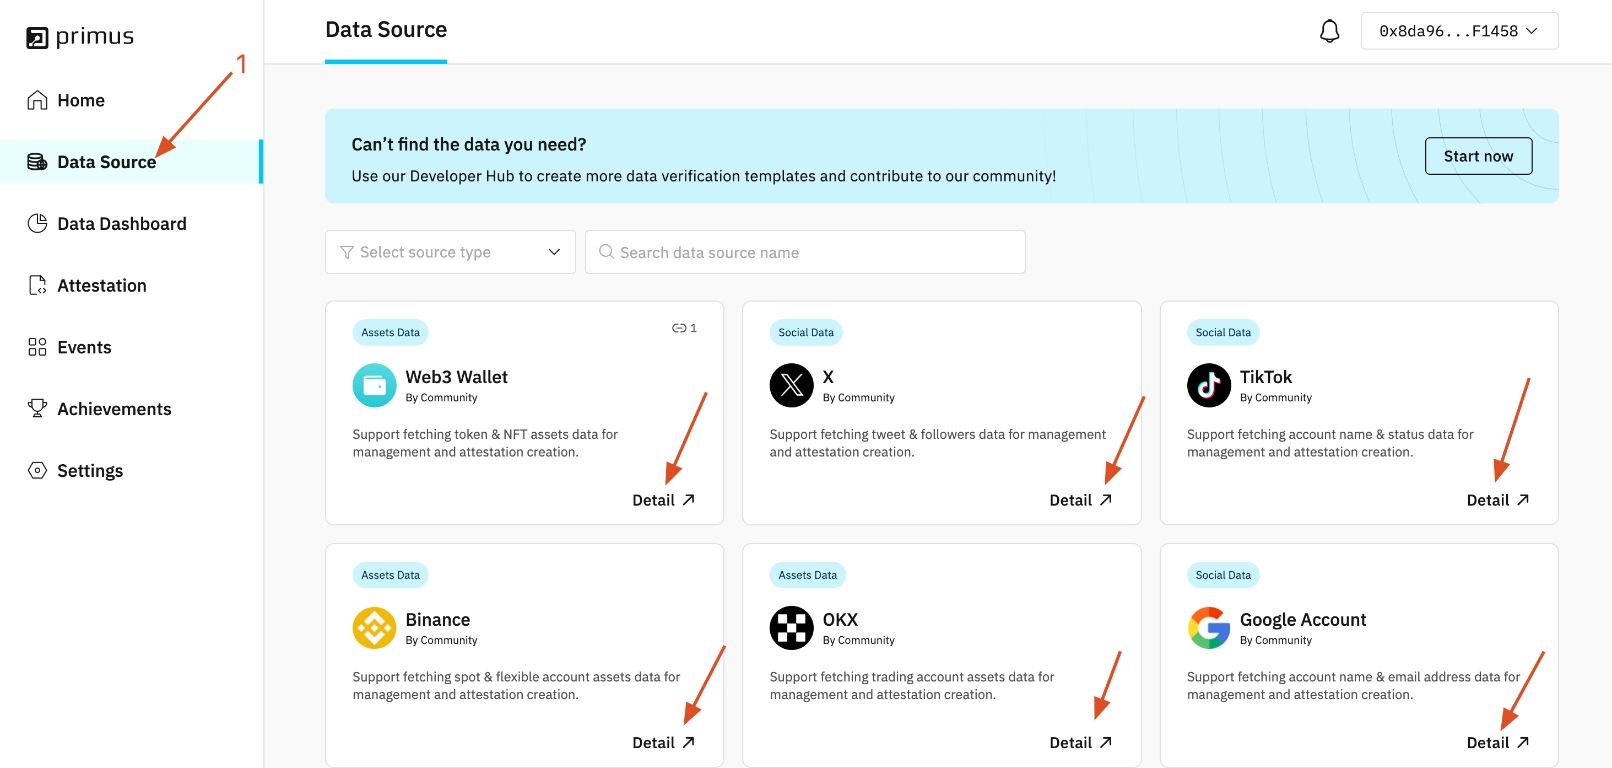Click the search magnifier icon
The height and width of the screenshot is (768, 1612).
click(x=606, y=252)
